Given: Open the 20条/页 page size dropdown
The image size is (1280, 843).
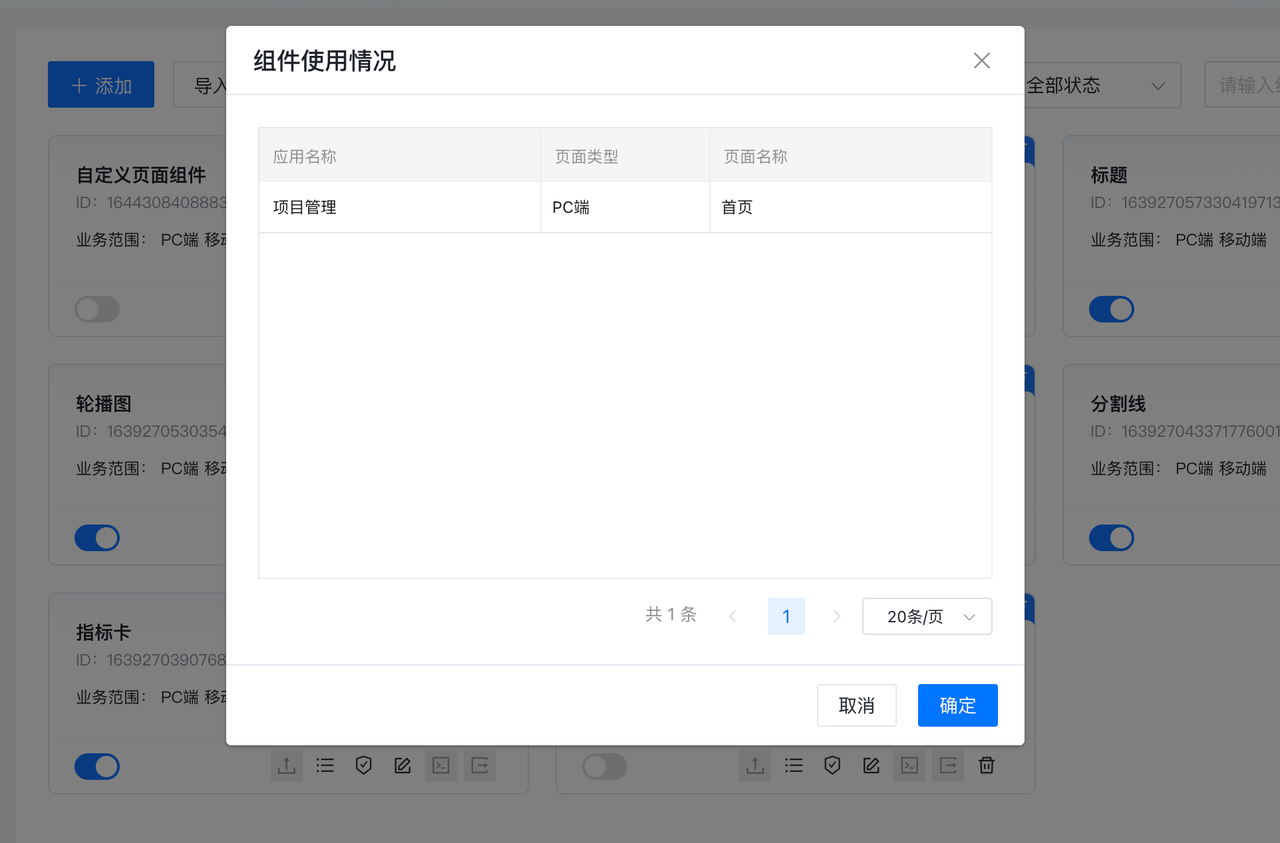Looking at the screenshot, I should tap(927, 617).
